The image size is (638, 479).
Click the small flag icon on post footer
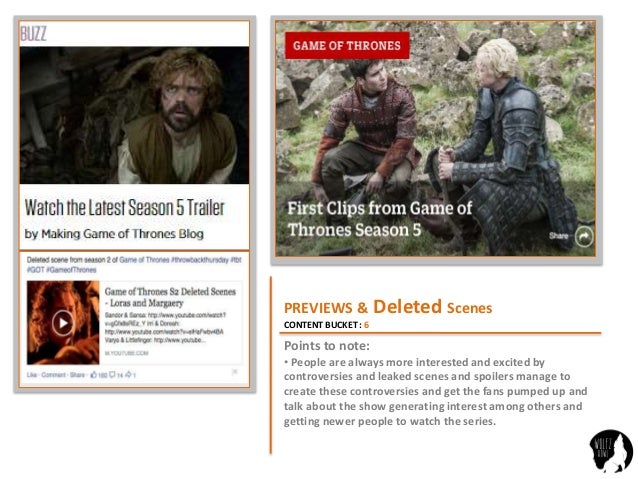click(234, 372)
